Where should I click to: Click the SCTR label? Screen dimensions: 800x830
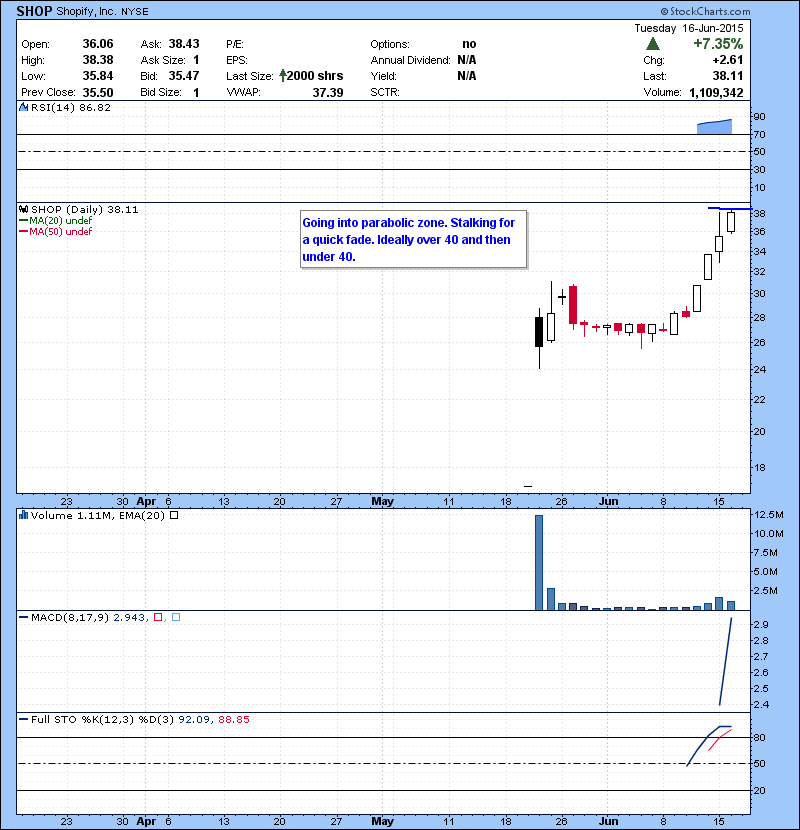coord(385,92)
